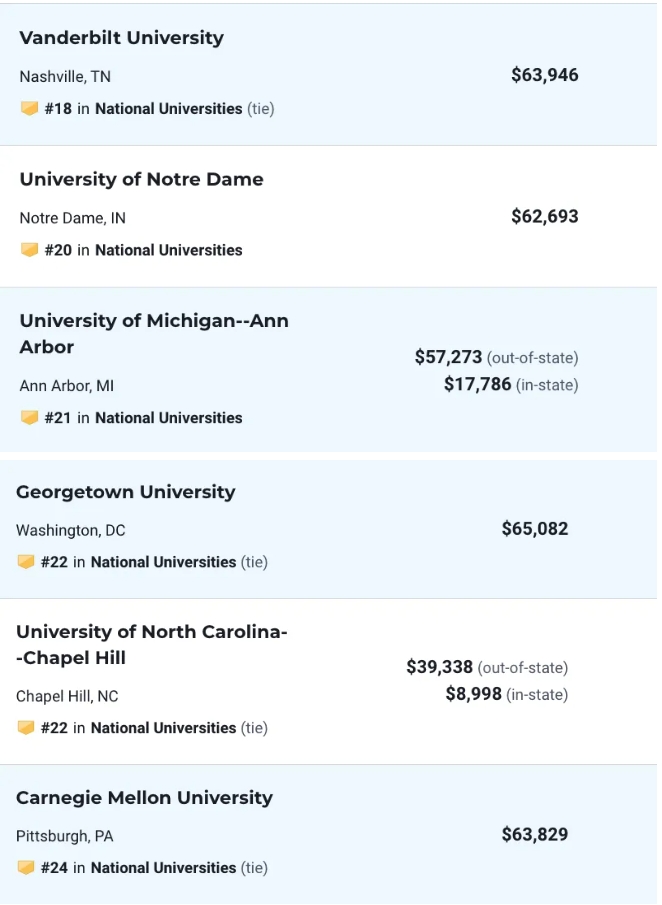Click the badge icon beside Notre Dame's #20 ranking

(29, 250)
